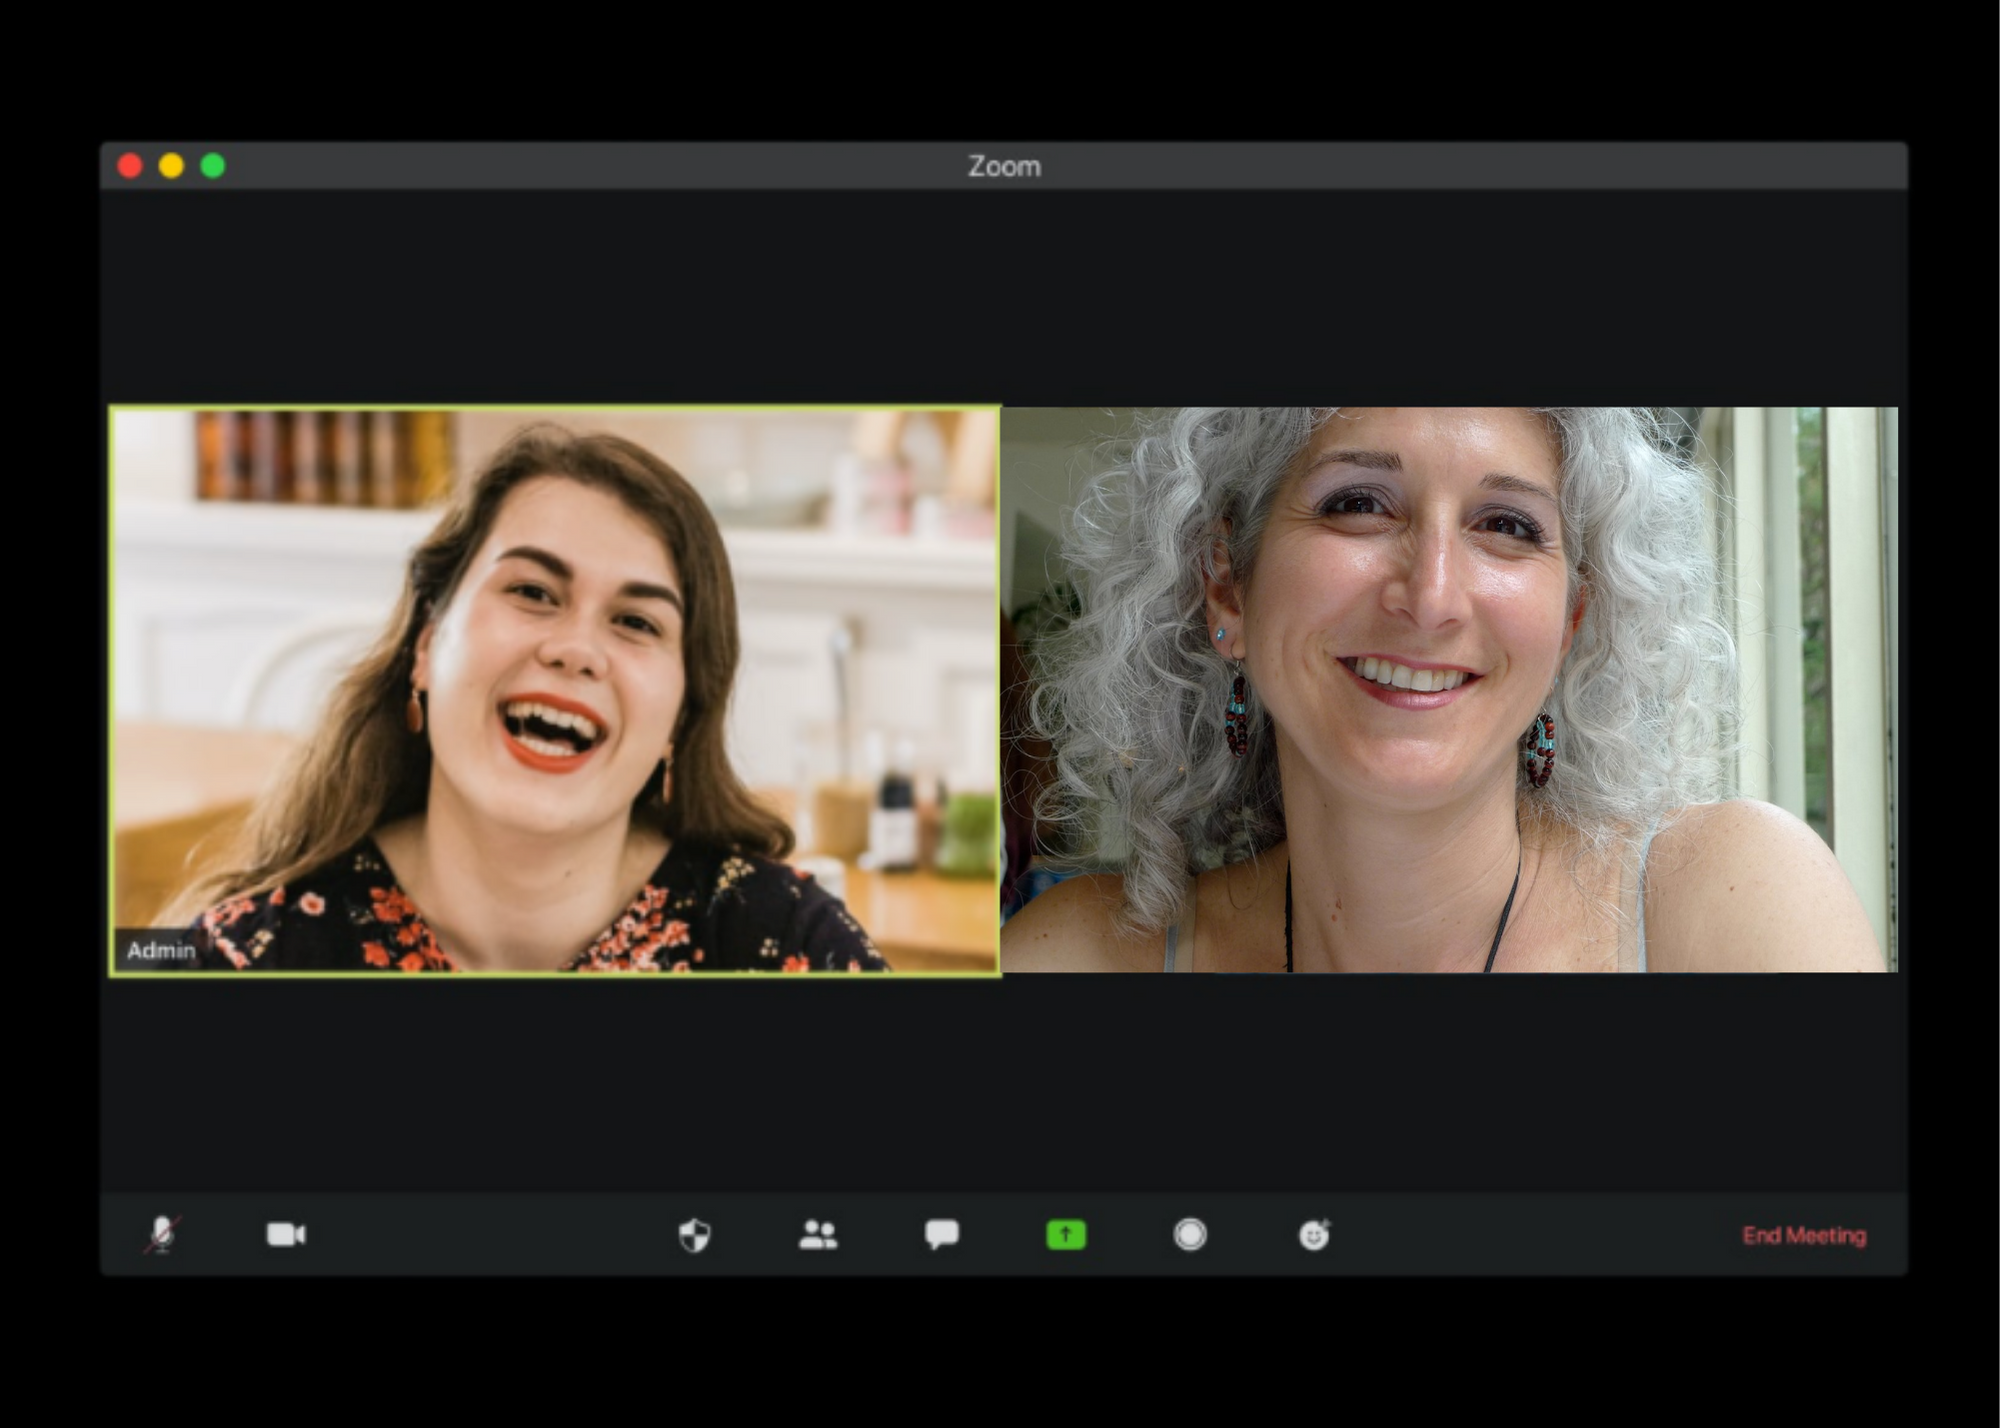Image resolution: width=2000 pixels, height=1428 pixels.
Task: Click the End Meeting button
Action: [x=1804, y=1236]
